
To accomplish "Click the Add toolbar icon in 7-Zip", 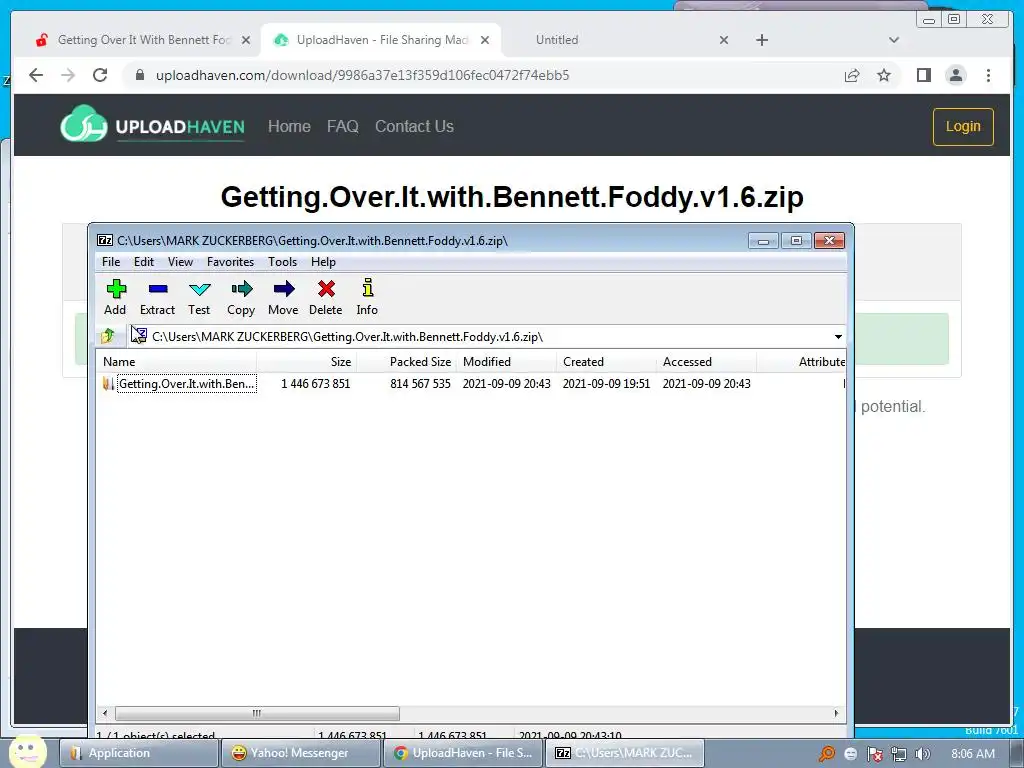I will click(116, 297).
